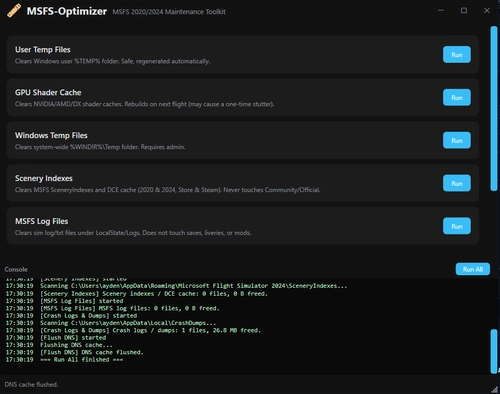500x394 pixels.
Task: Click the Console label
Action: pyautogui.click(x=16, y=269)
